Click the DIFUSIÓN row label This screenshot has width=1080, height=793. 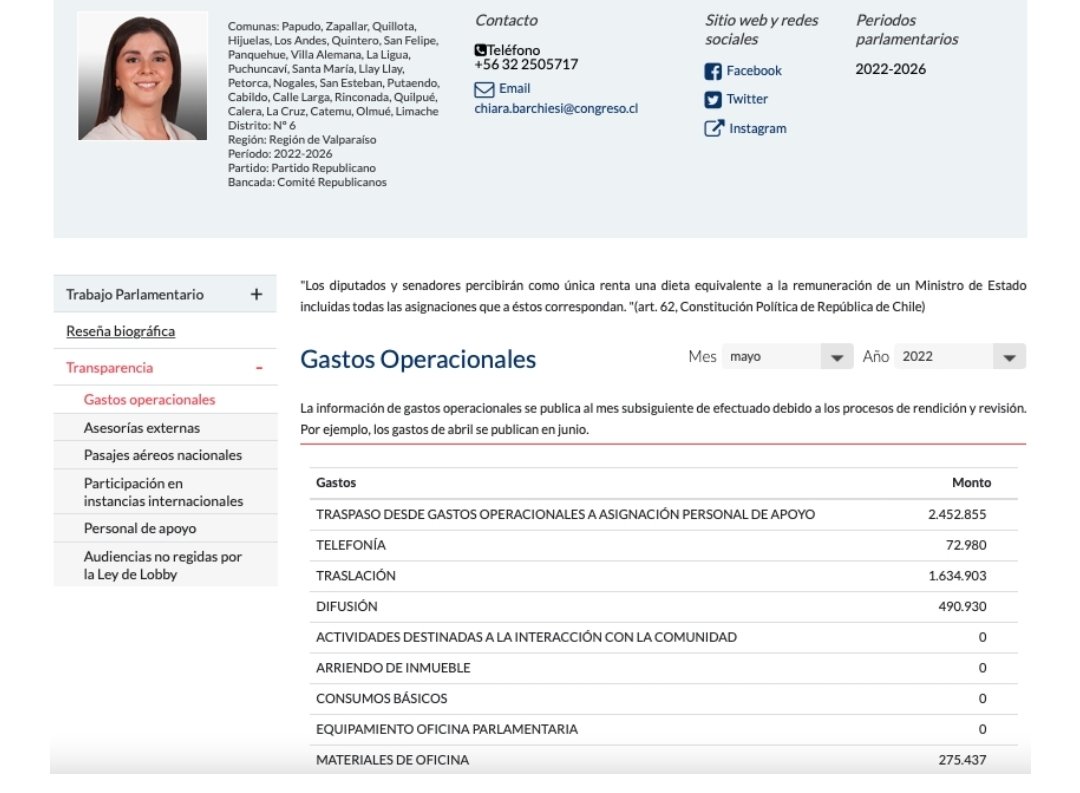pyautogui.click(x=346, y=606)
